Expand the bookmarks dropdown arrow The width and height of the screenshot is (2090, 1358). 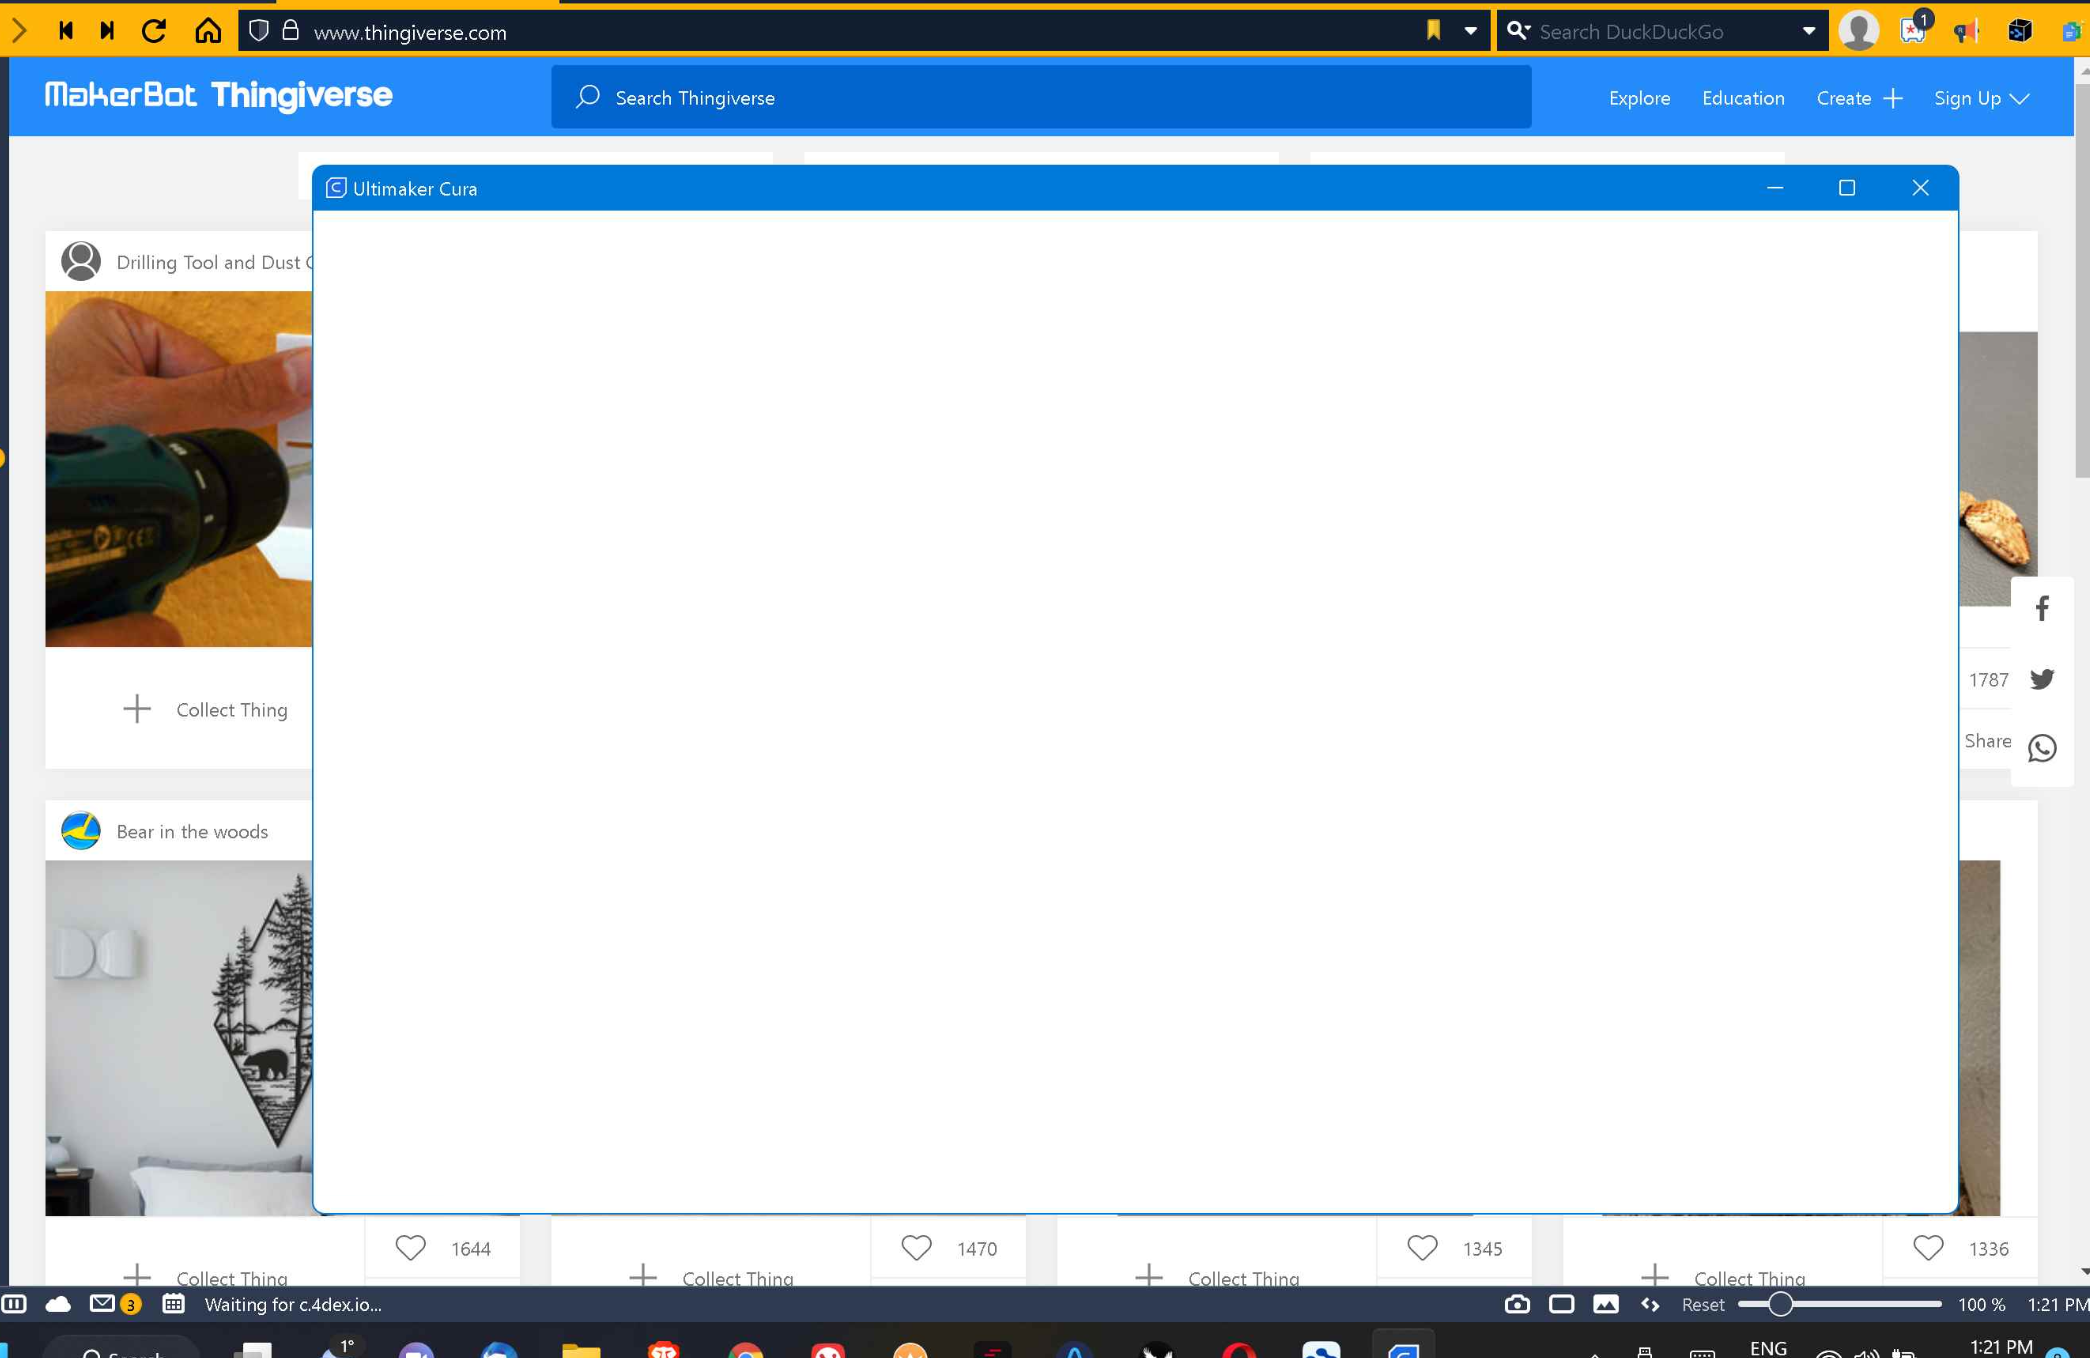point(1469,30)
